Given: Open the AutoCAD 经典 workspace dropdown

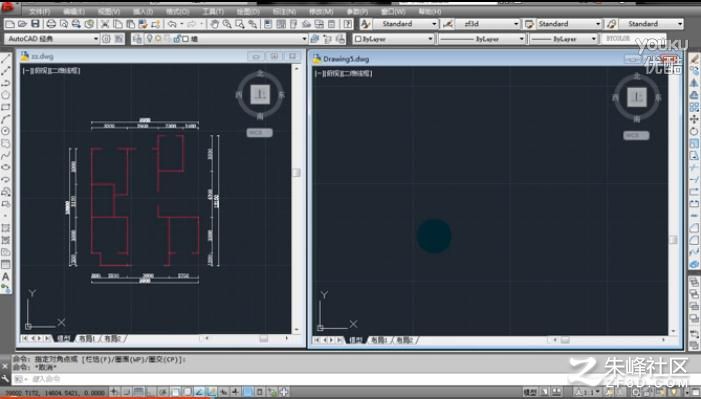Looking at the screenshot, I should (x=51, y=39).
